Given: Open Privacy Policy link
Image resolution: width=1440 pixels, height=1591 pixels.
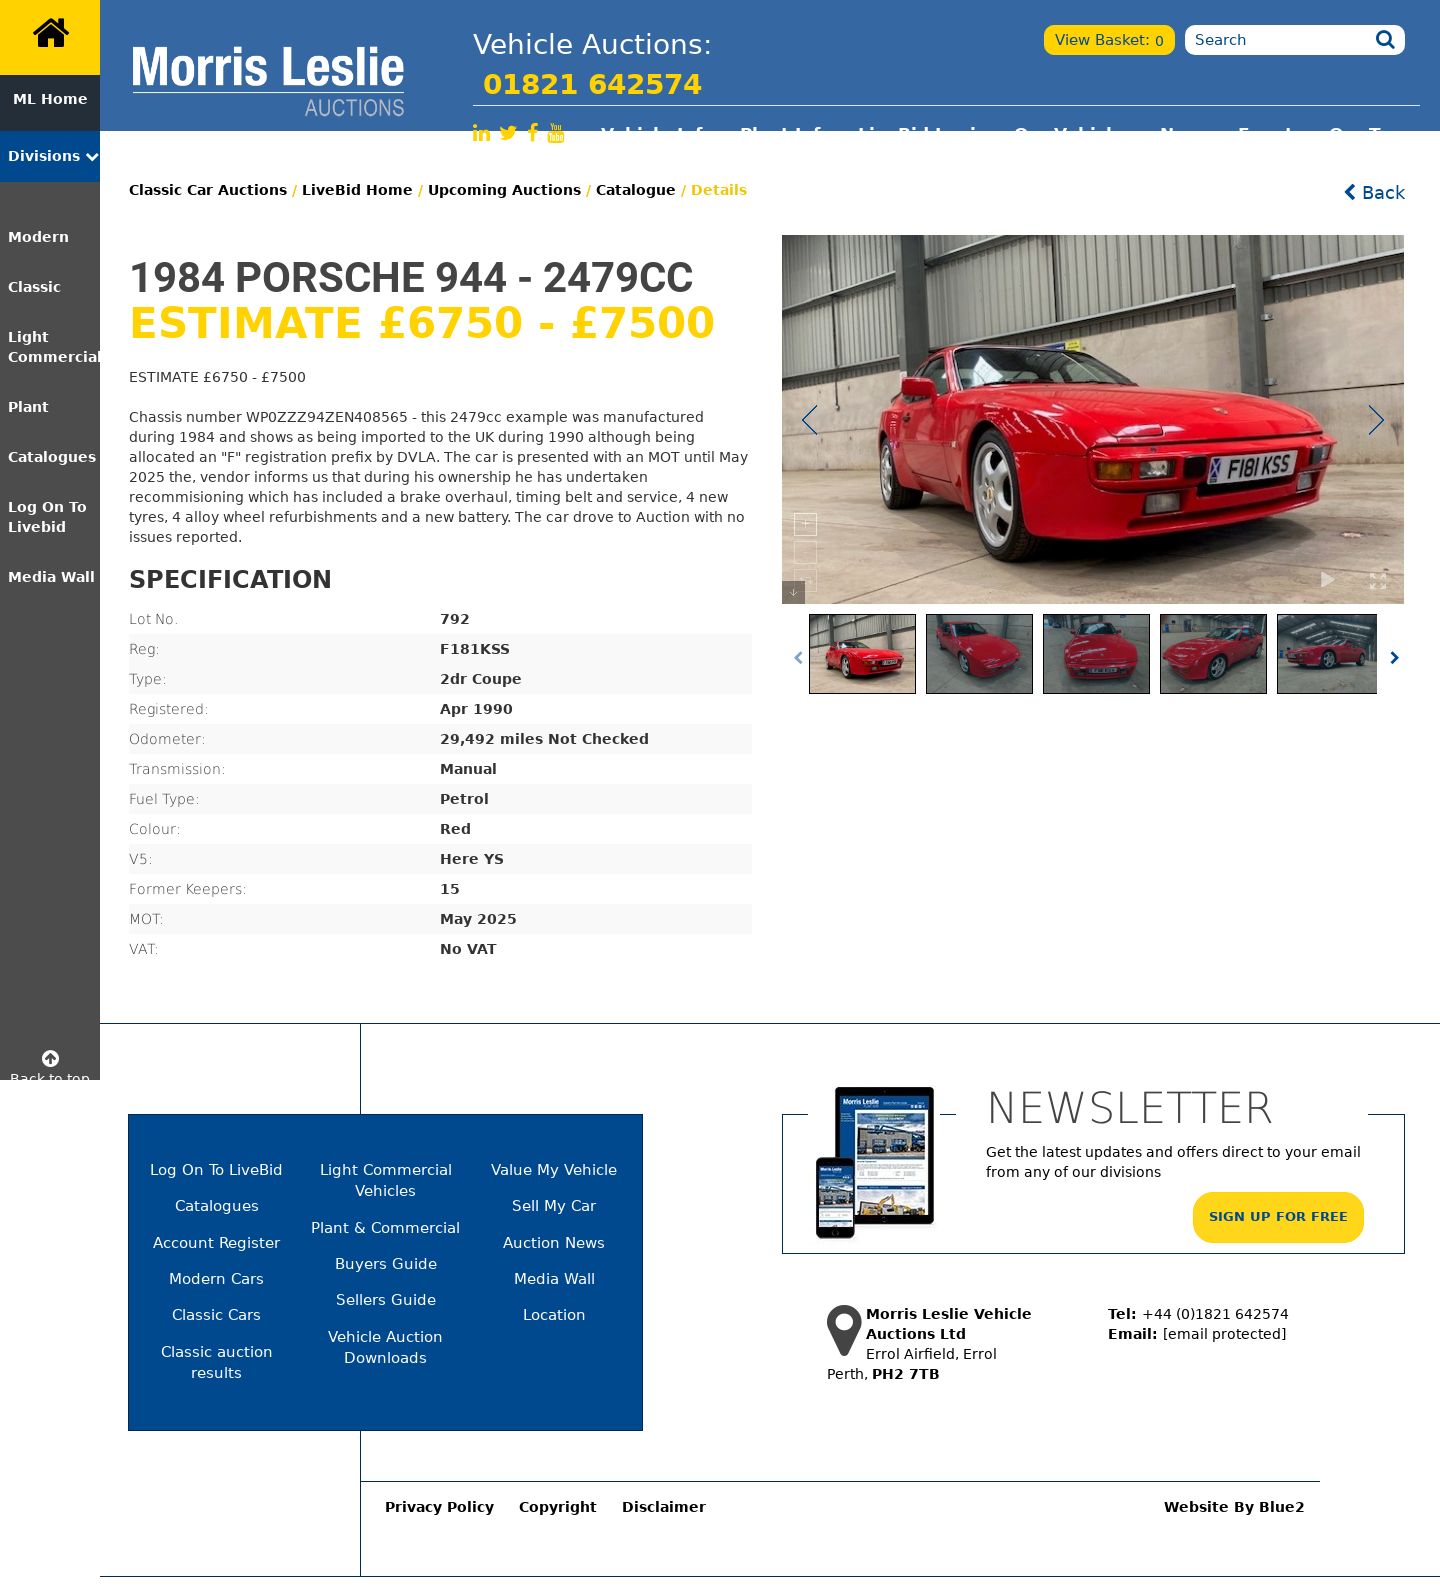Looking at the screenshot, I should 439,1507.
